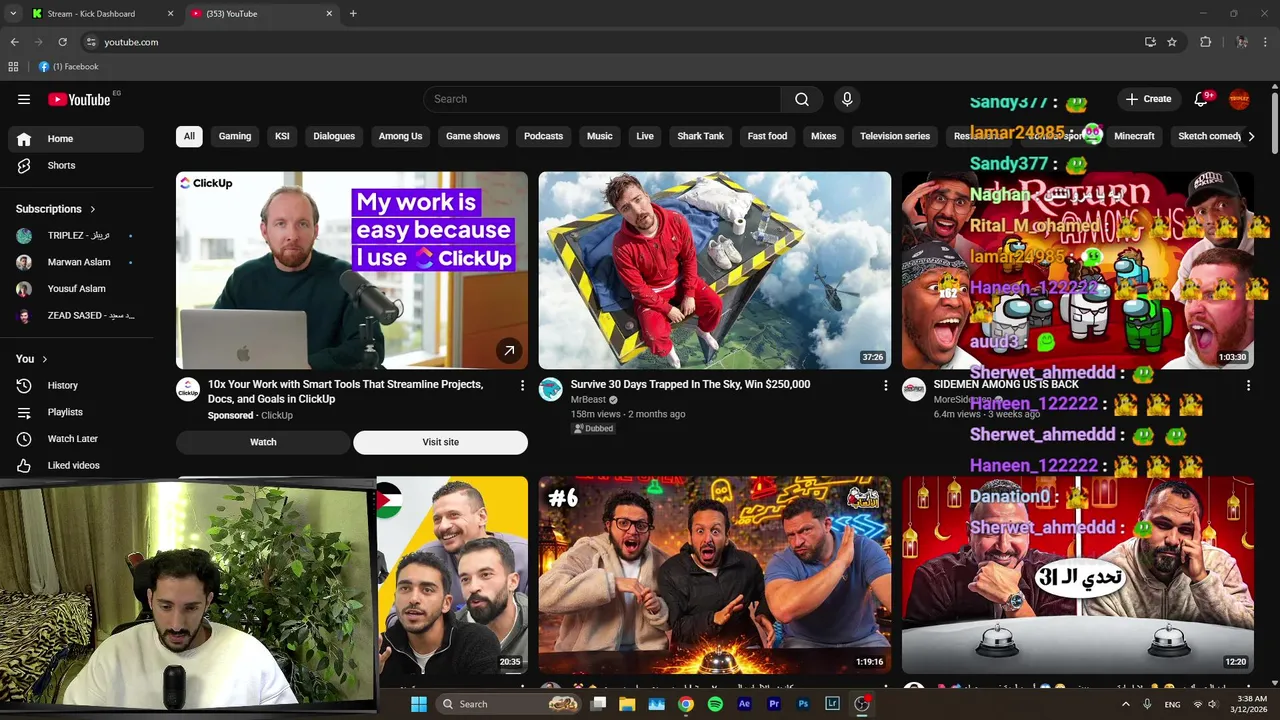Go to Shorts in sidebar

pos(76,165)
